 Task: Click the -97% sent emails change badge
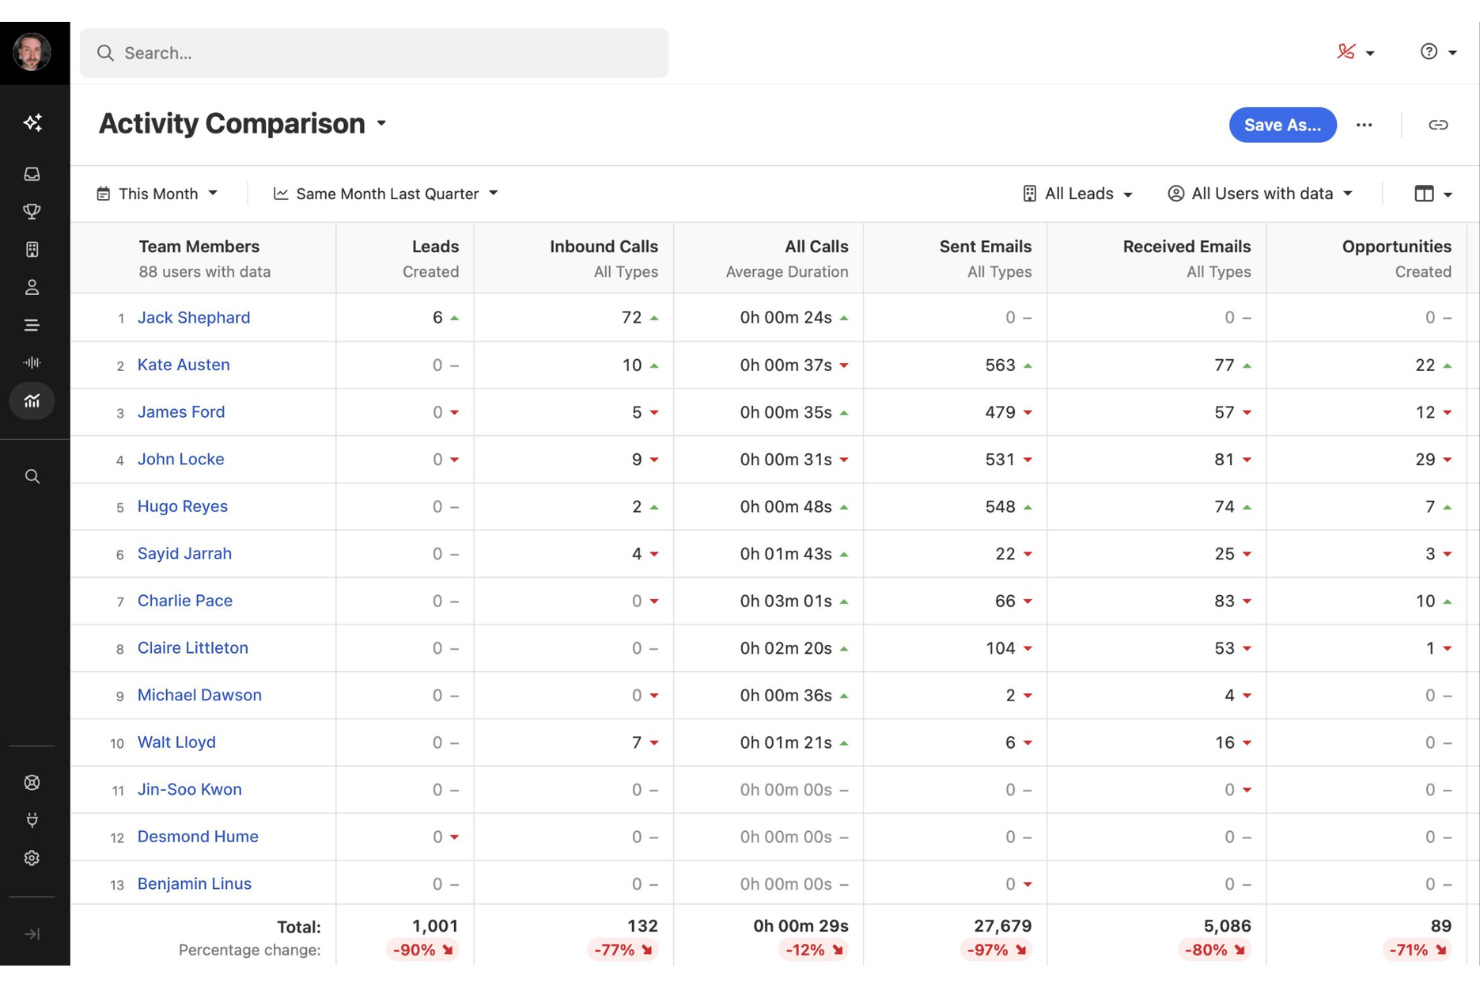(997, 950)
